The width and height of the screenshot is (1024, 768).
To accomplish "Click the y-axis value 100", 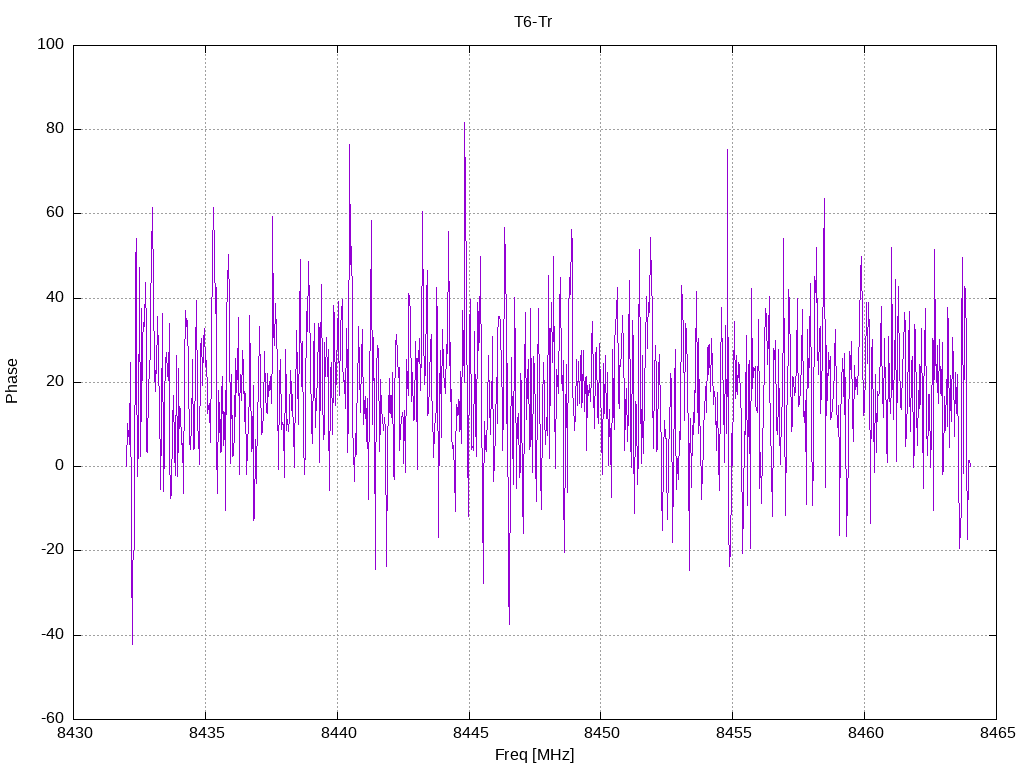I will tap(51, 44).
